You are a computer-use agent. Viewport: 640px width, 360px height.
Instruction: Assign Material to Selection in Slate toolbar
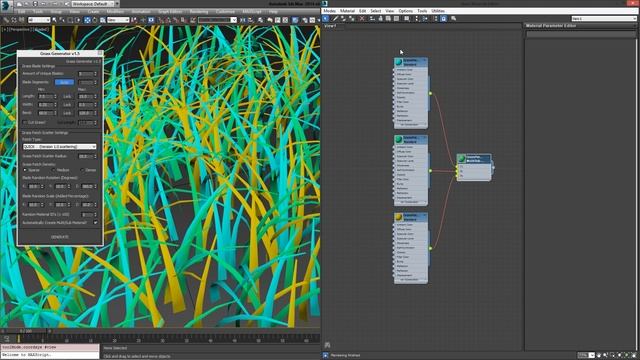[353, 18]
